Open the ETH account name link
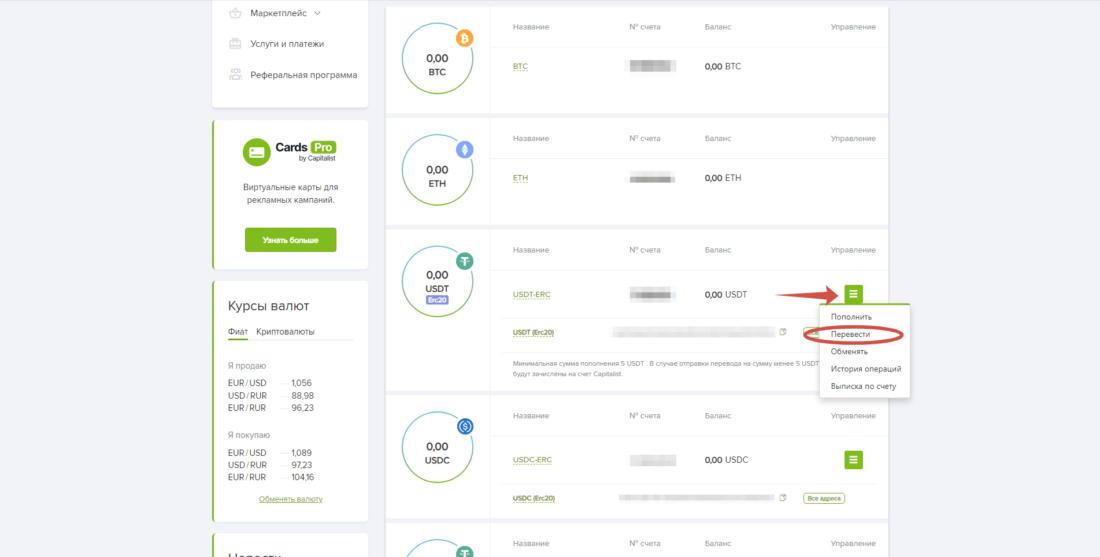 tap(521, 178)
